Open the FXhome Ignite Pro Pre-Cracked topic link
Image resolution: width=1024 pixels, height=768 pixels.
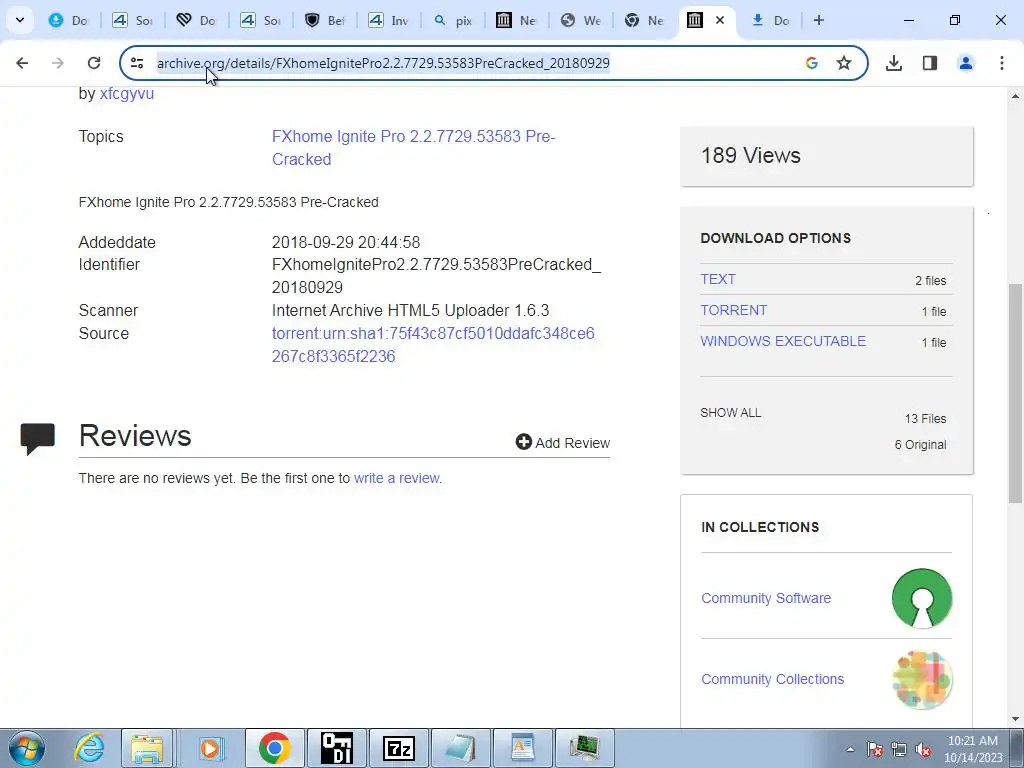[413, 148]
